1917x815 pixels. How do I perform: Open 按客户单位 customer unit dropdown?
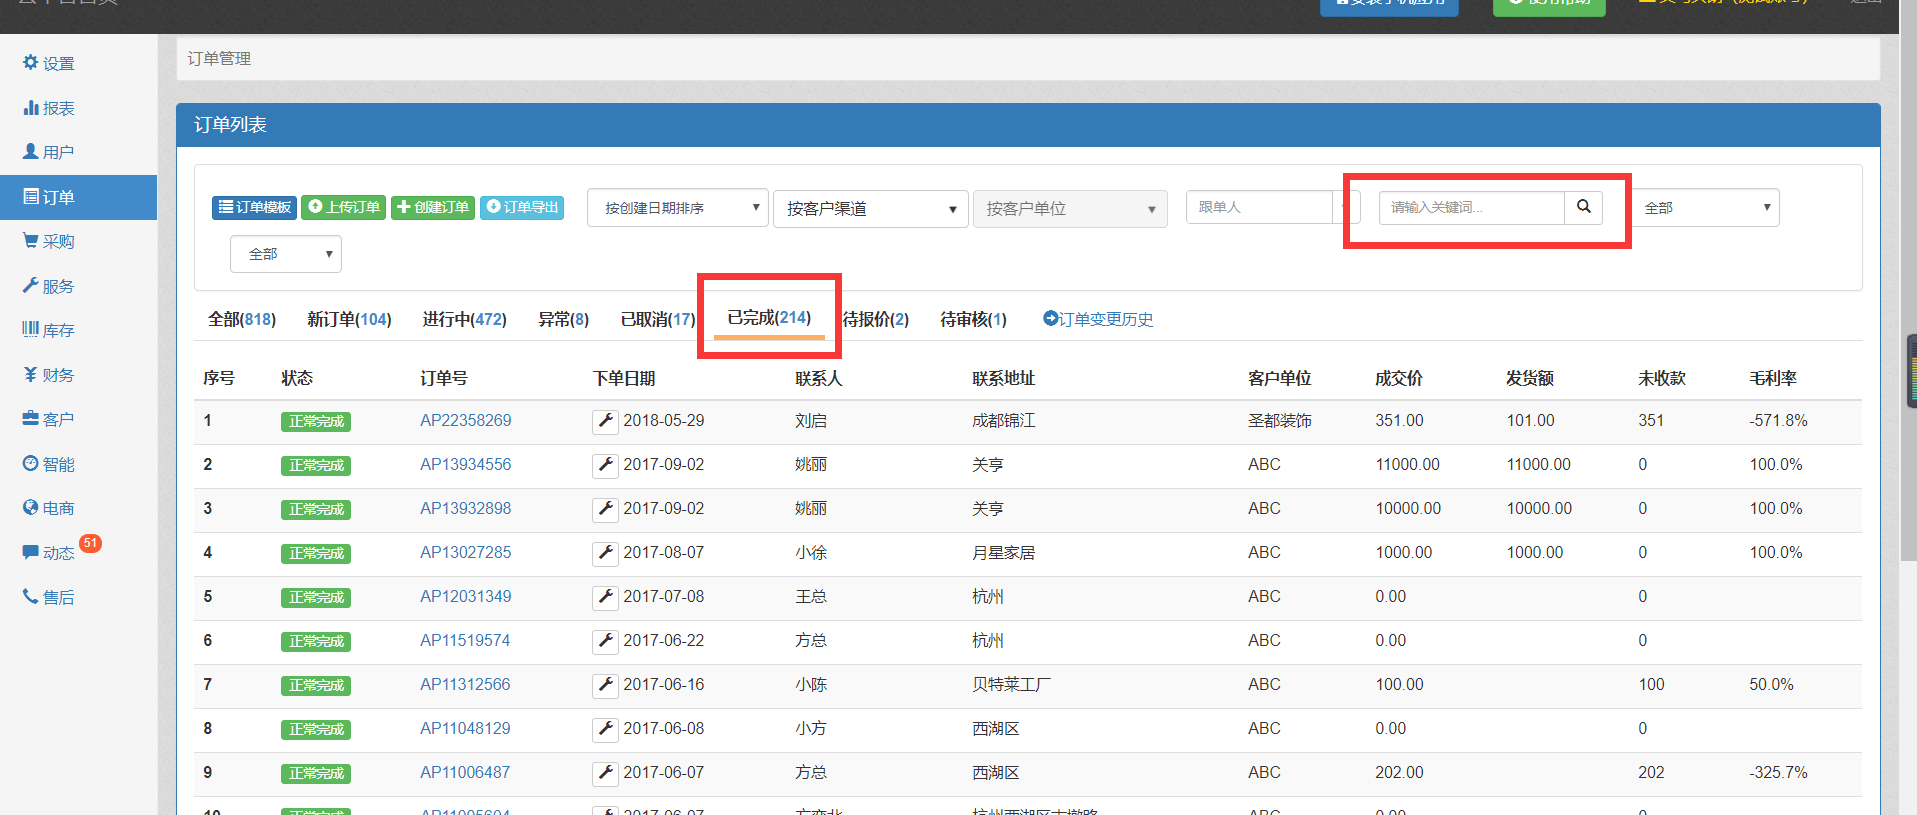pyautogui.click(x=1070, y=209)
